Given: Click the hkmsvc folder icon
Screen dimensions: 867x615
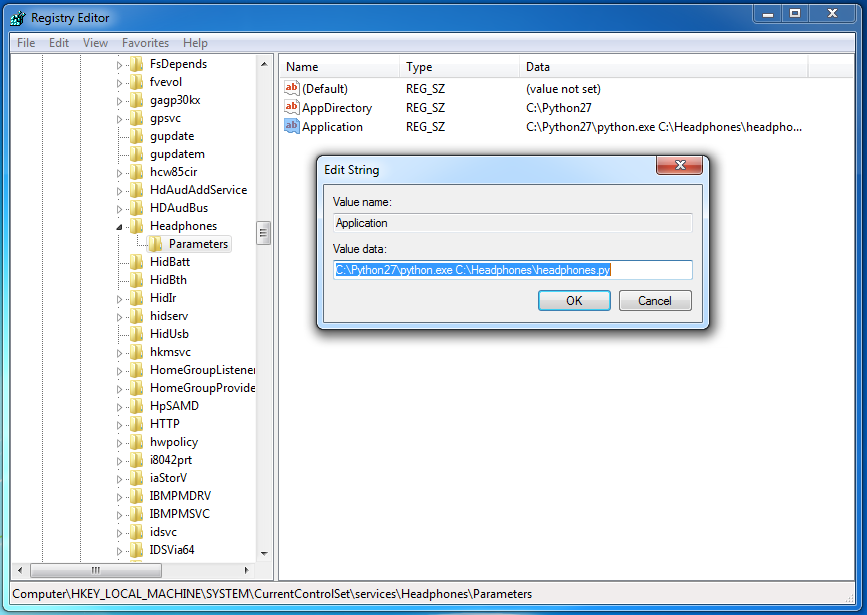Looking at the screenshot, I should pos(137,352).
